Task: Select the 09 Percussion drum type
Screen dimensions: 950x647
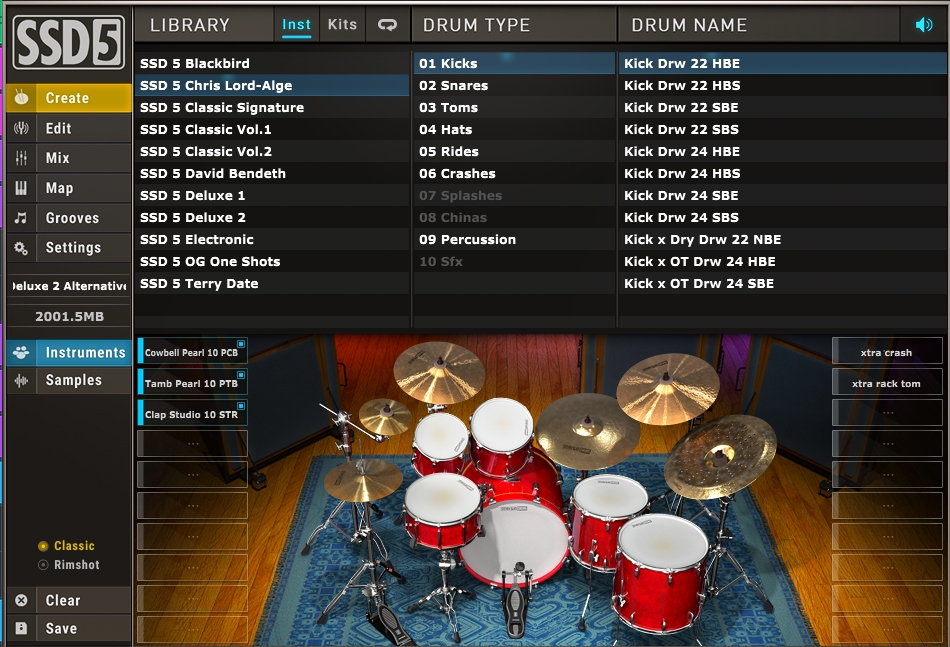Action: click(514, 239)
